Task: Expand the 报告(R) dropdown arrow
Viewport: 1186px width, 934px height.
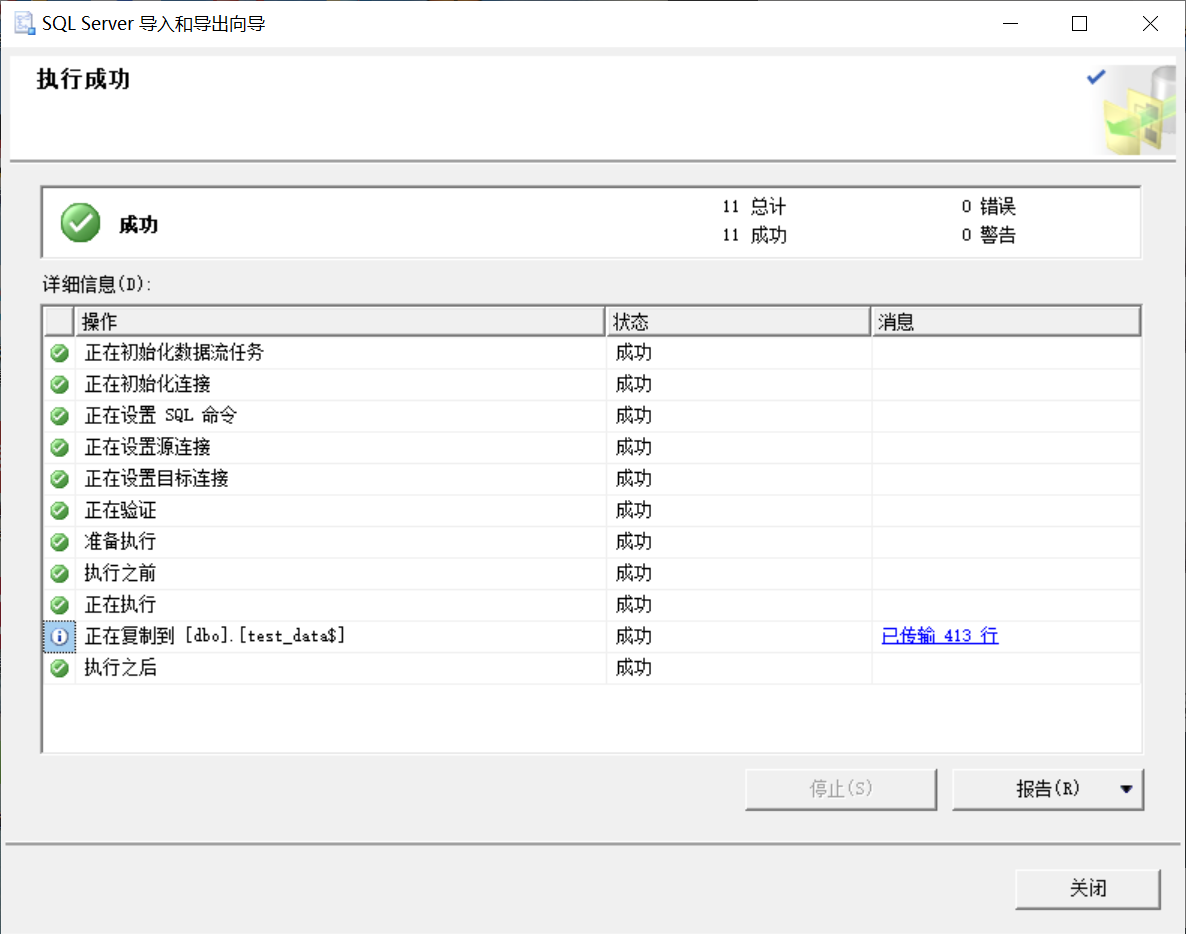Action: tap(1126, 790)
